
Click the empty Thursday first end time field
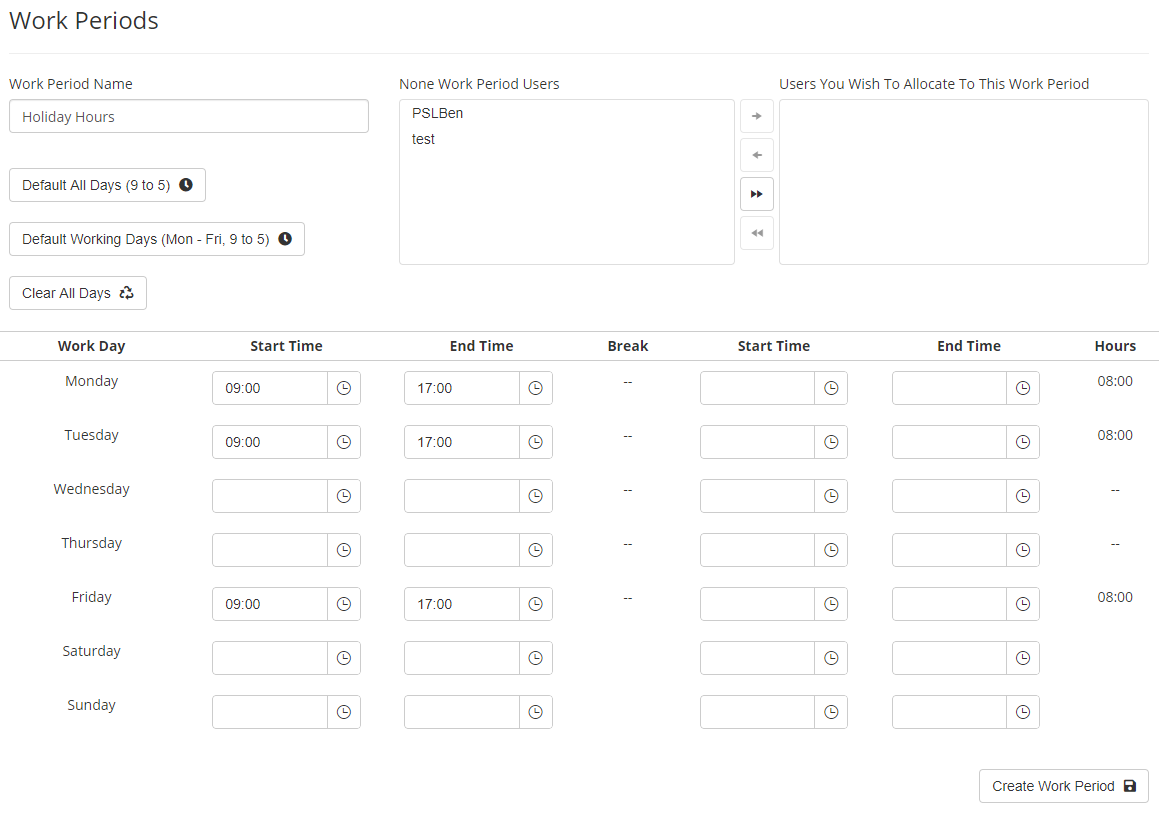[x=462, y=550]
